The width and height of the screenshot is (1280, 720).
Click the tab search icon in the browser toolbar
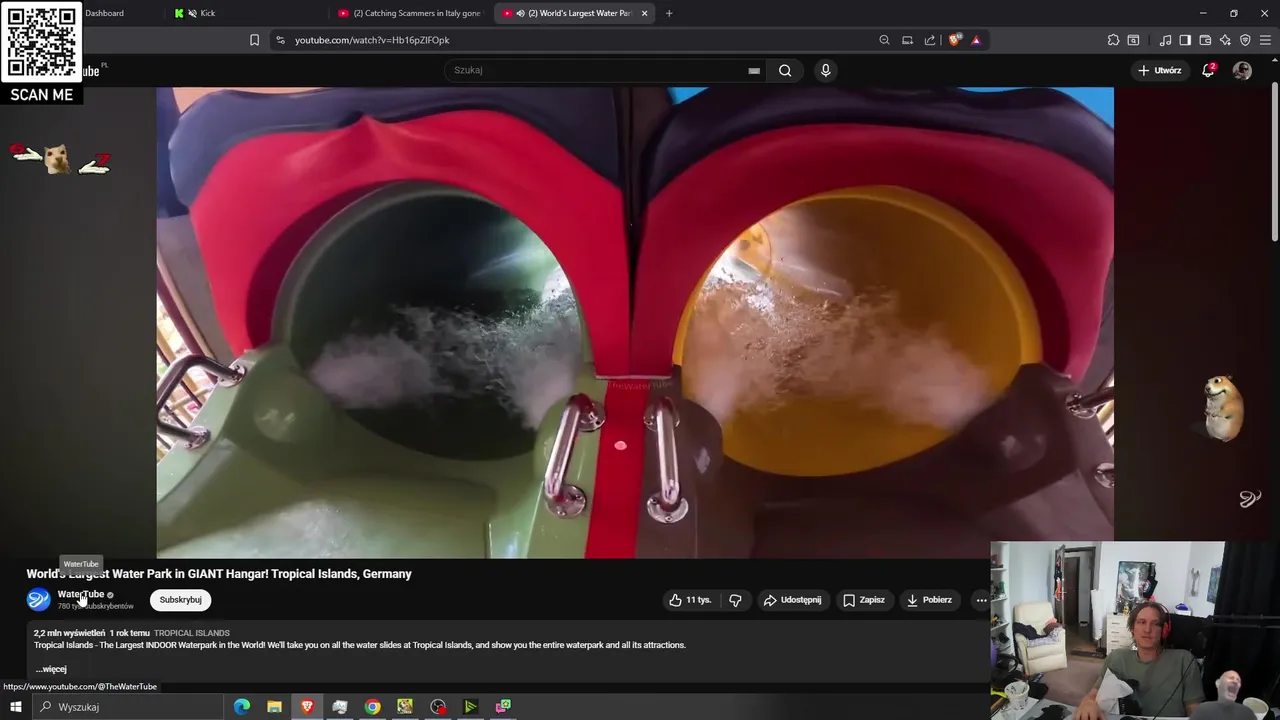click(x=1133, y=40)
